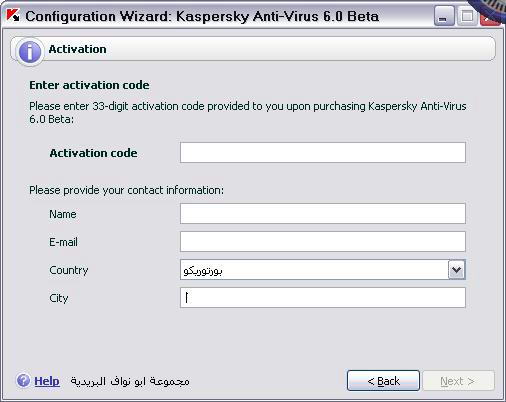Go back with the < Back button
The width and height of the screenshot is (506, 402).
(x=383, y=380)
